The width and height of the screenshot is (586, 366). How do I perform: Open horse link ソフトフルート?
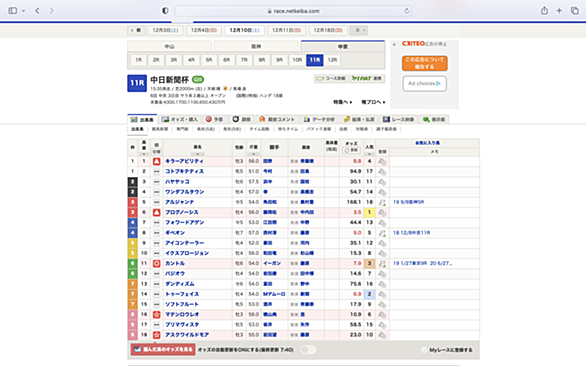pyautogui.click(x=182, y=304)
